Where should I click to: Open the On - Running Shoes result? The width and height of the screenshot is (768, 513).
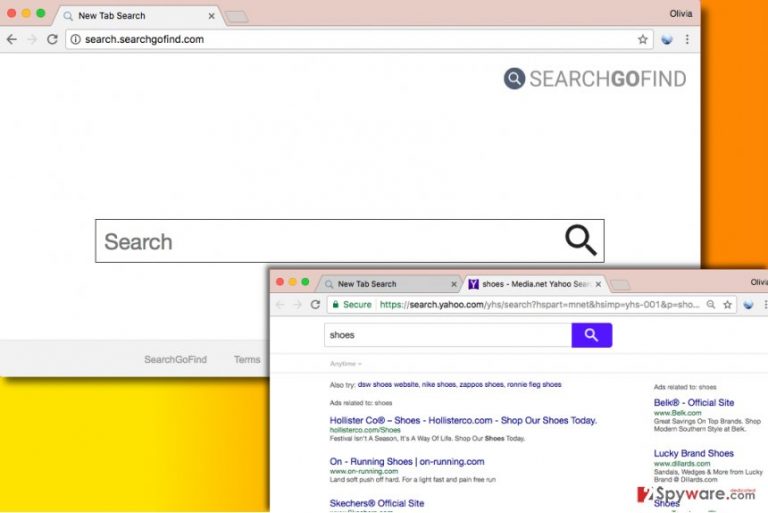click(x=407, y=462)
